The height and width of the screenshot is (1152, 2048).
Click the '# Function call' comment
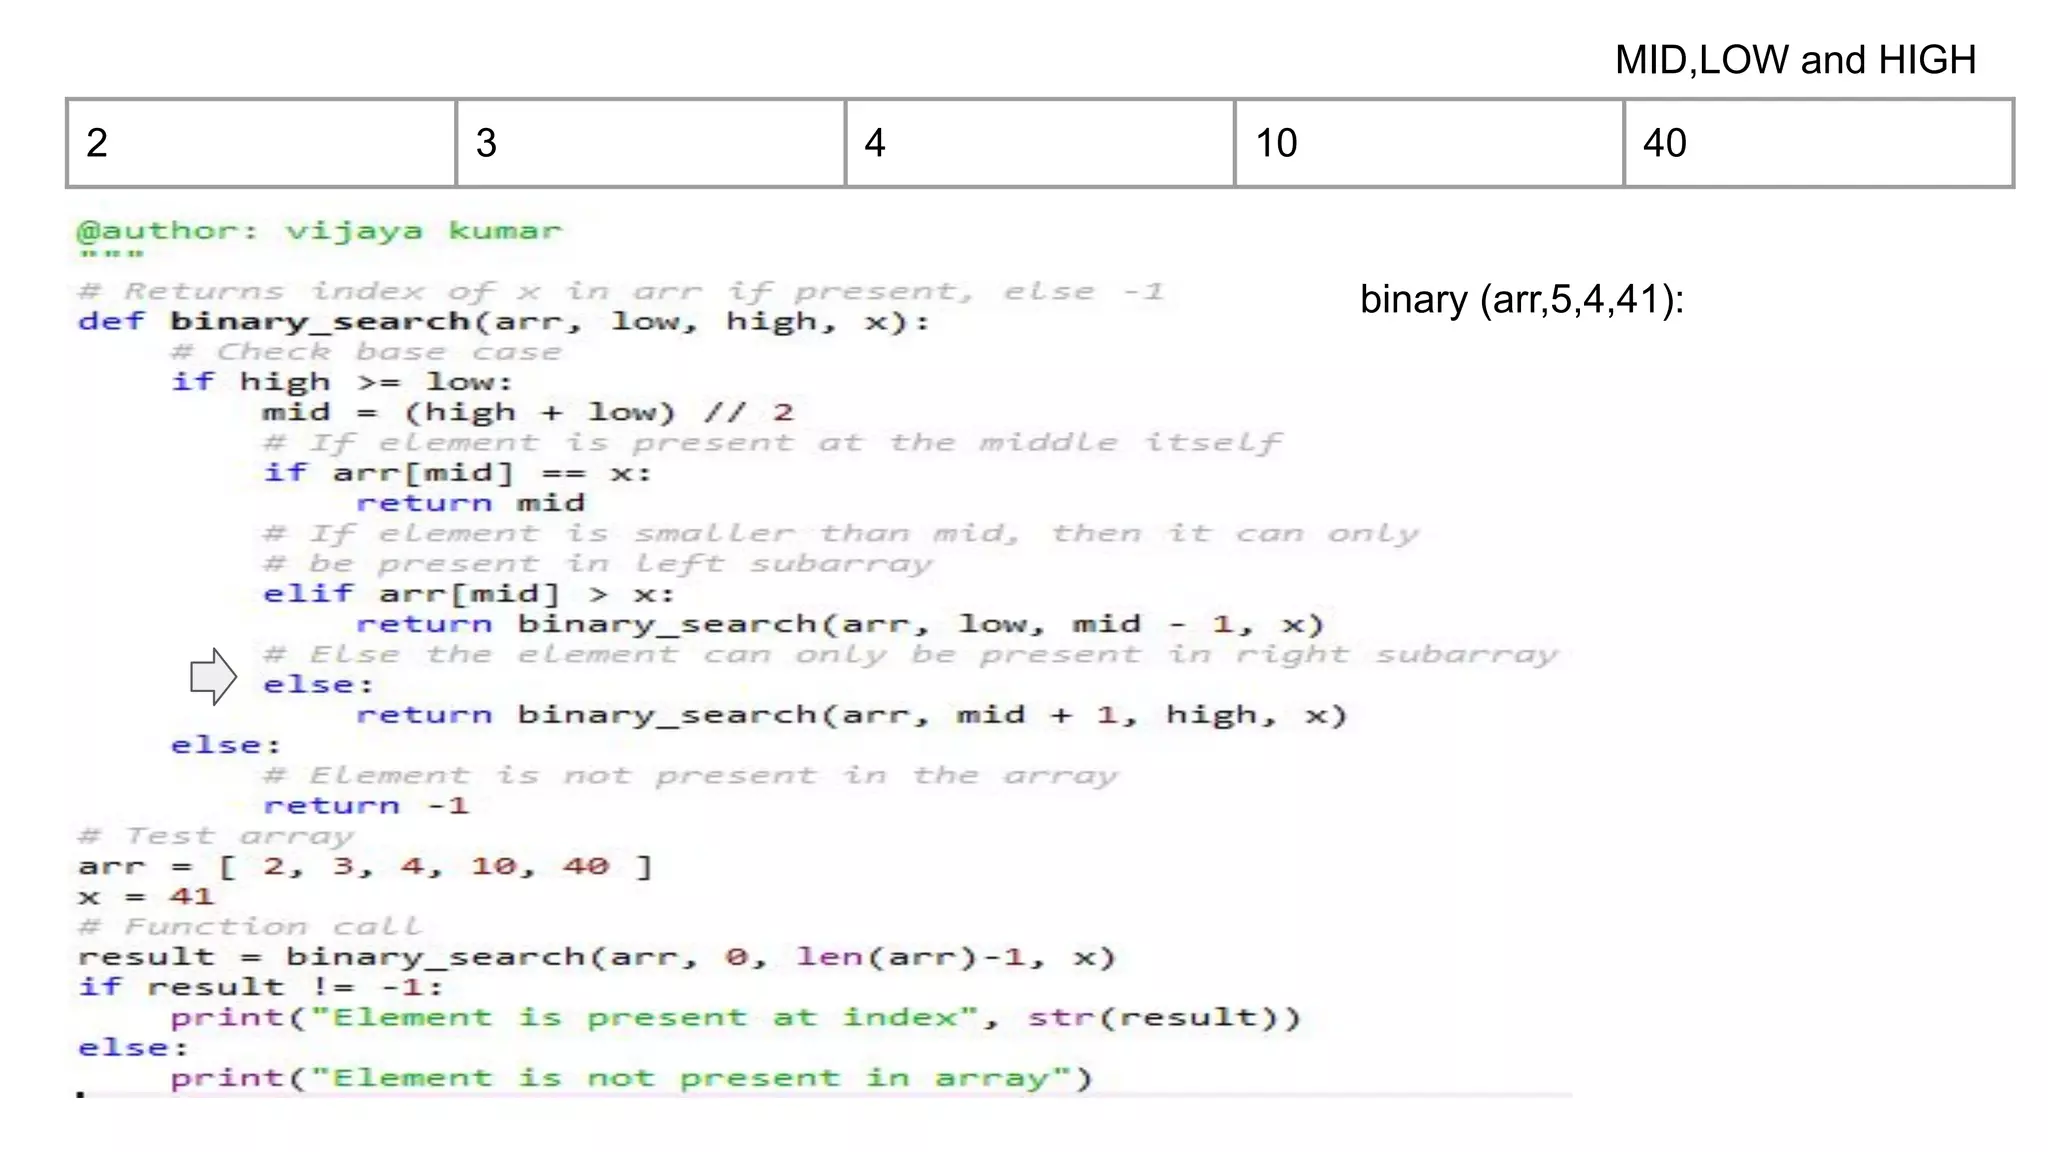coord(250,927)
